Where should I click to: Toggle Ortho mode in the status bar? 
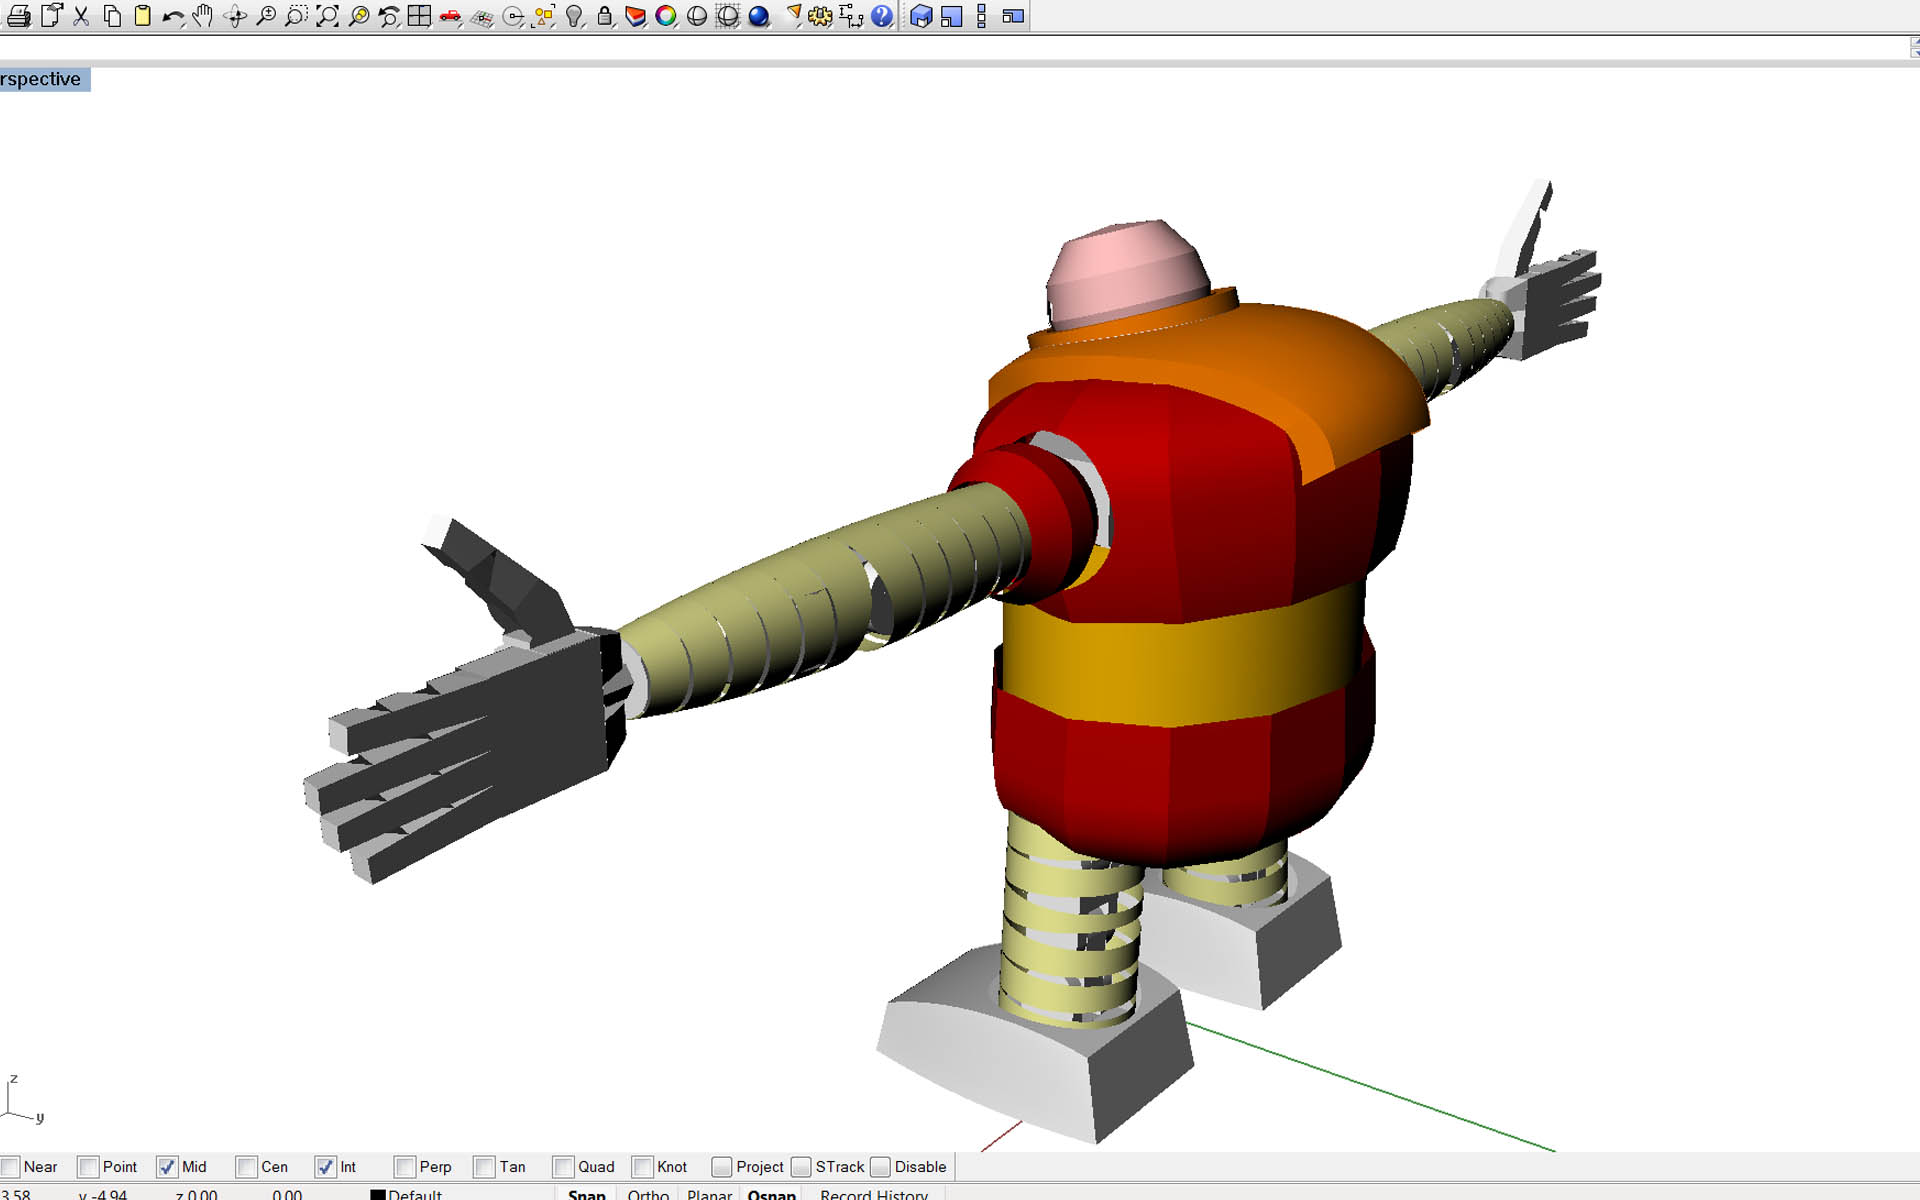(648, 1194)
